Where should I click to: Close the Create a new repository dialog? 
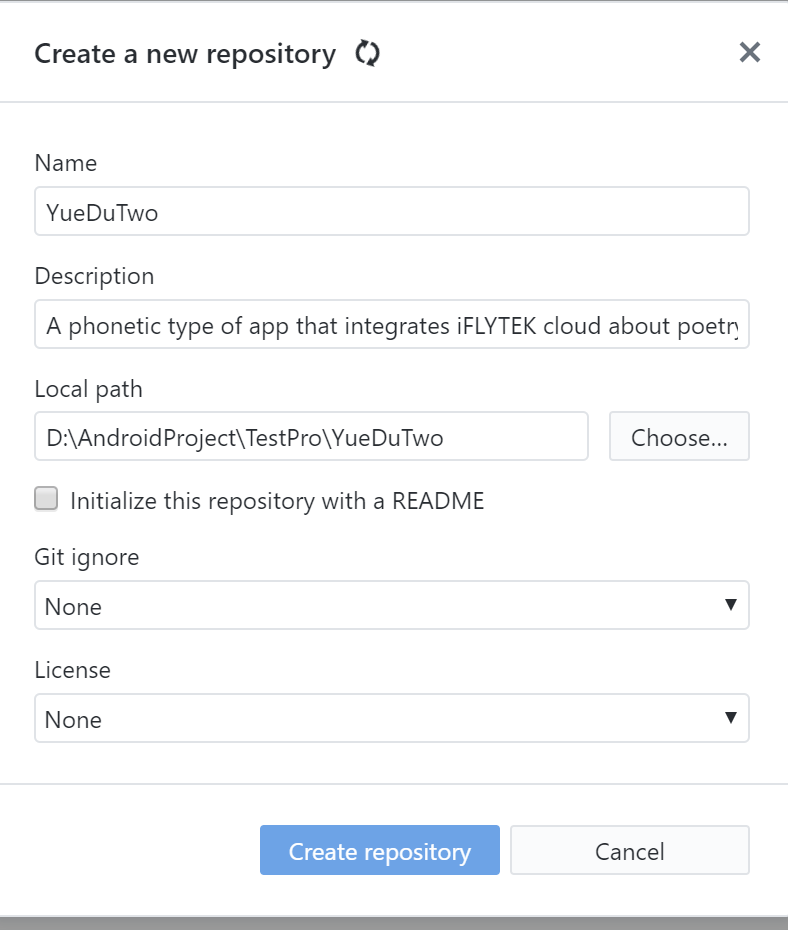point(749,52)
